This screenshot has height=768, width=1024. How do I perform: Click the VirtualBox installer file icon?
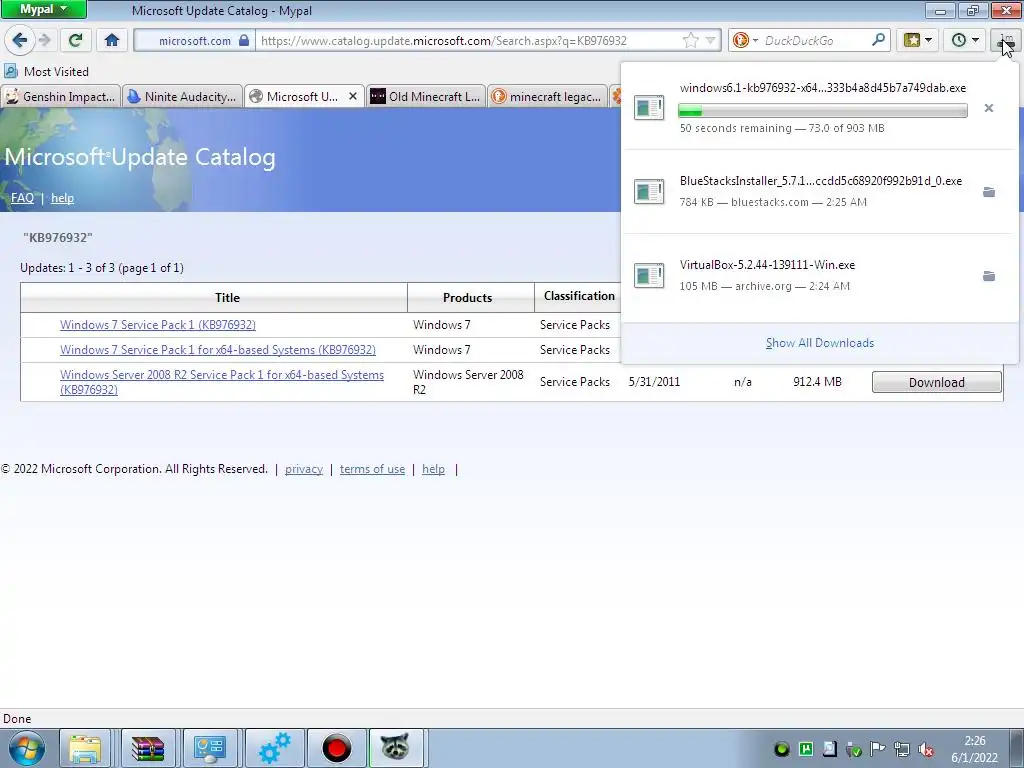pos(649,275)
